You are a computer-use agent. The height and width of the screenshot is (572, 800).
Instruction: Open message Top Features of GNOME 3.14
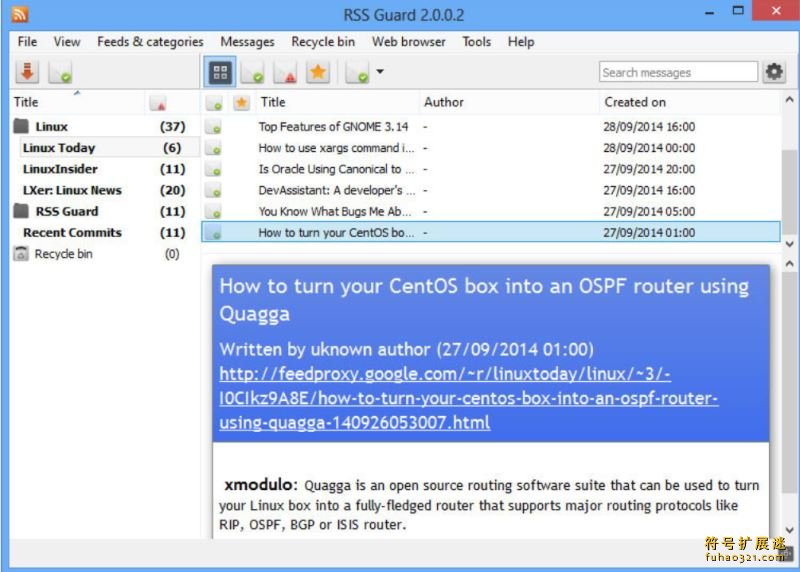[x=333, y=127]
